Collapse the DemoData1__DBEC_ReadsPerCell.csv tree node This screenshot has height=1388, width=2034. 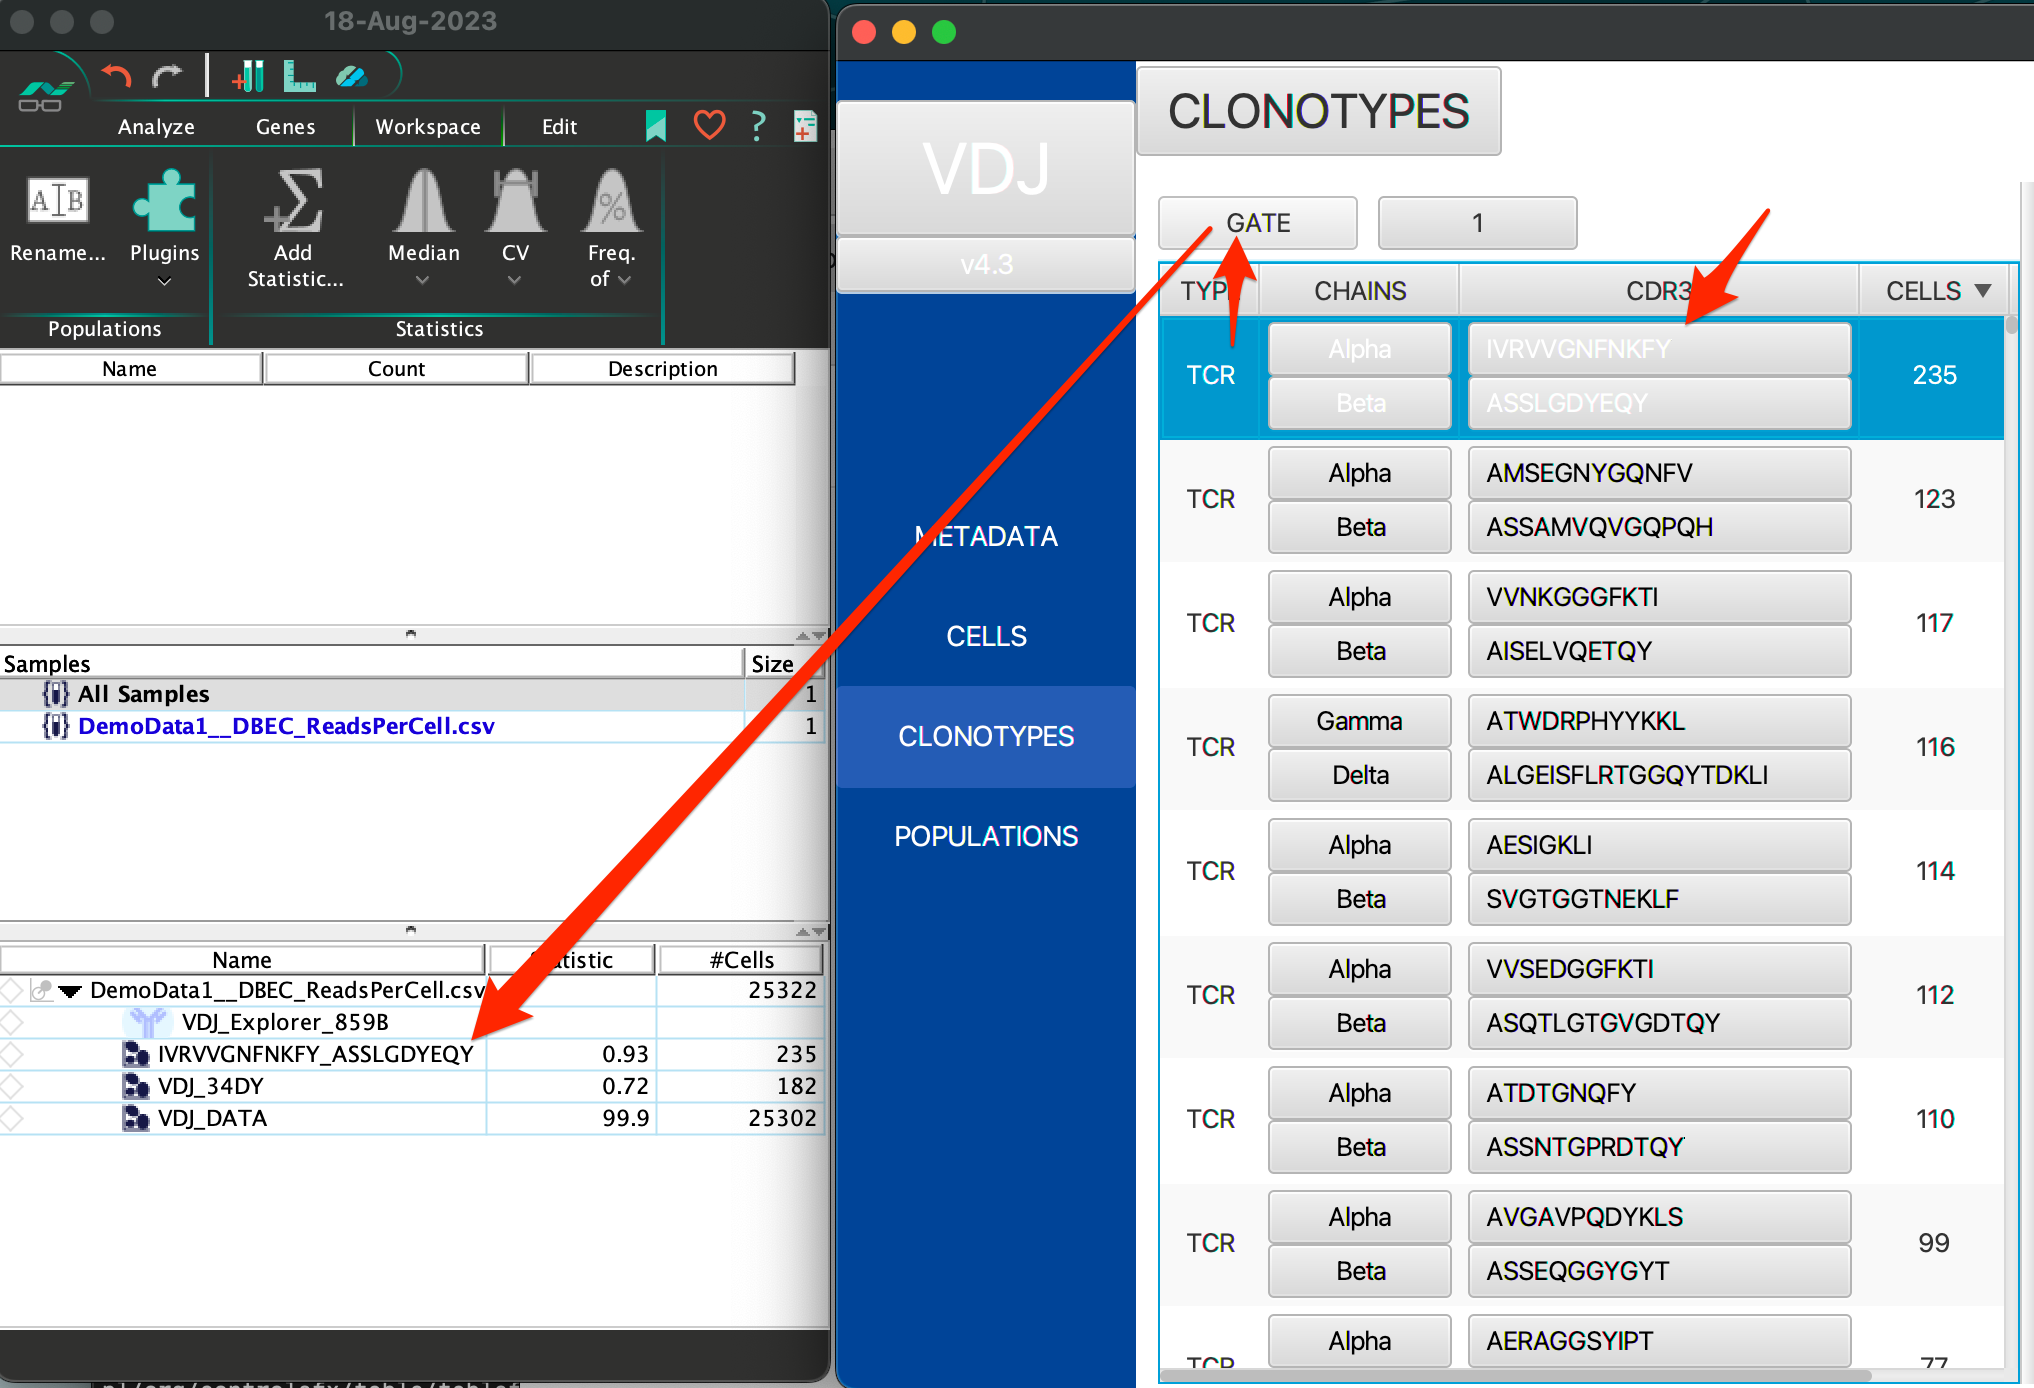click(69, 990)
